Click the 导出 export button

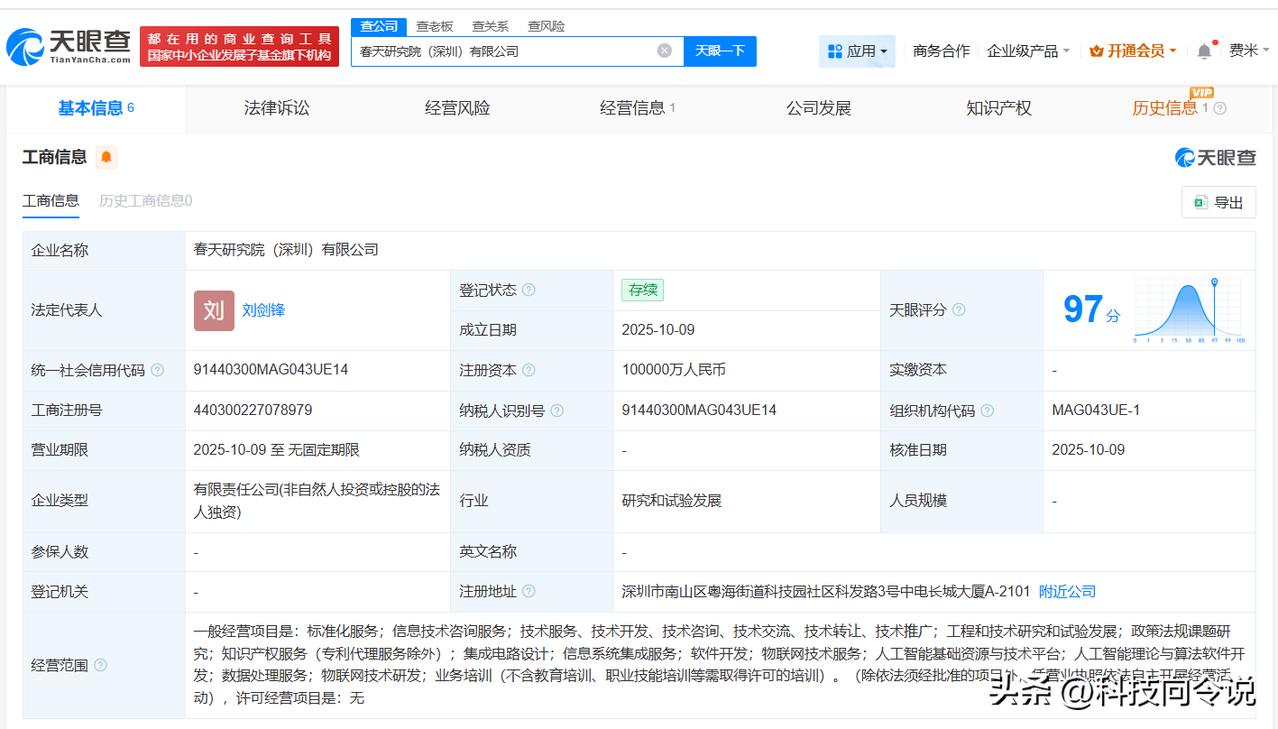coord(1218,202)
